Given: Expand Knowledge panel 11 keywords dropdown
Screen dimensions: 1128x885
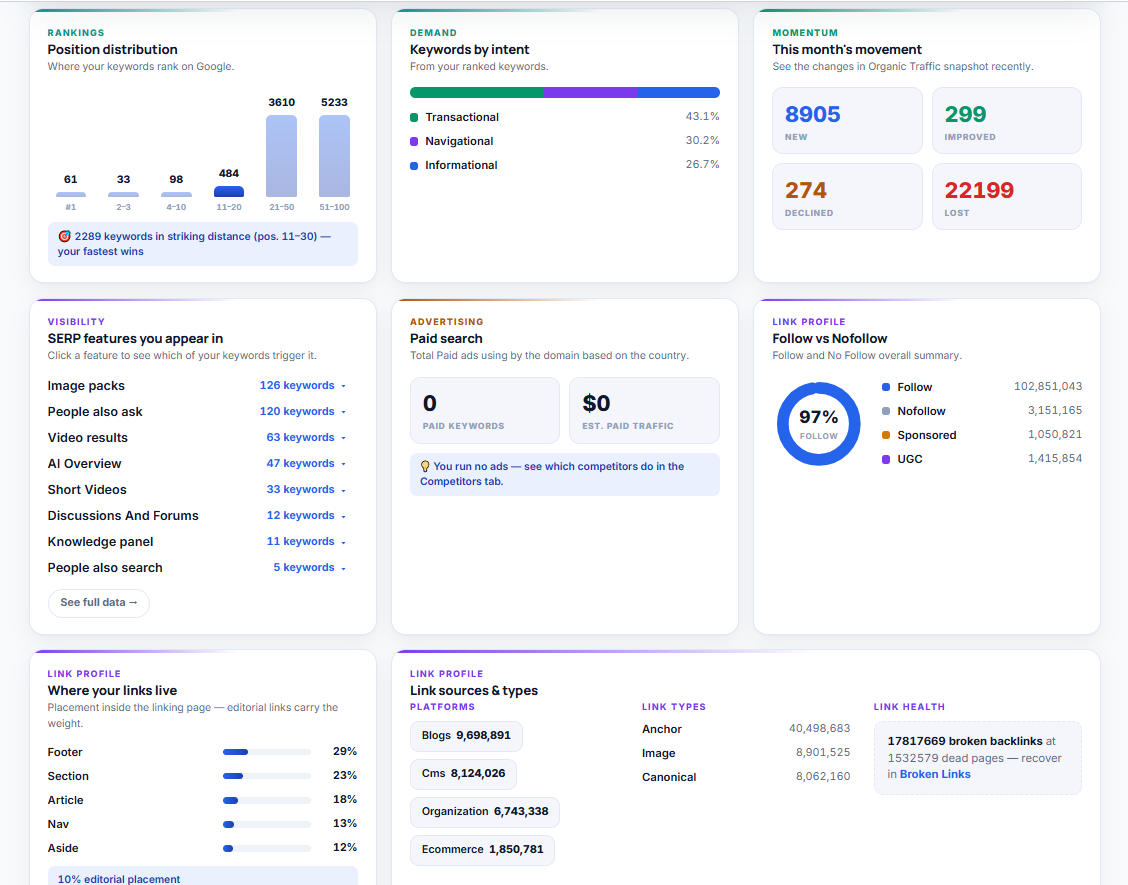Looking at the screenshot, I should point(306,541).
